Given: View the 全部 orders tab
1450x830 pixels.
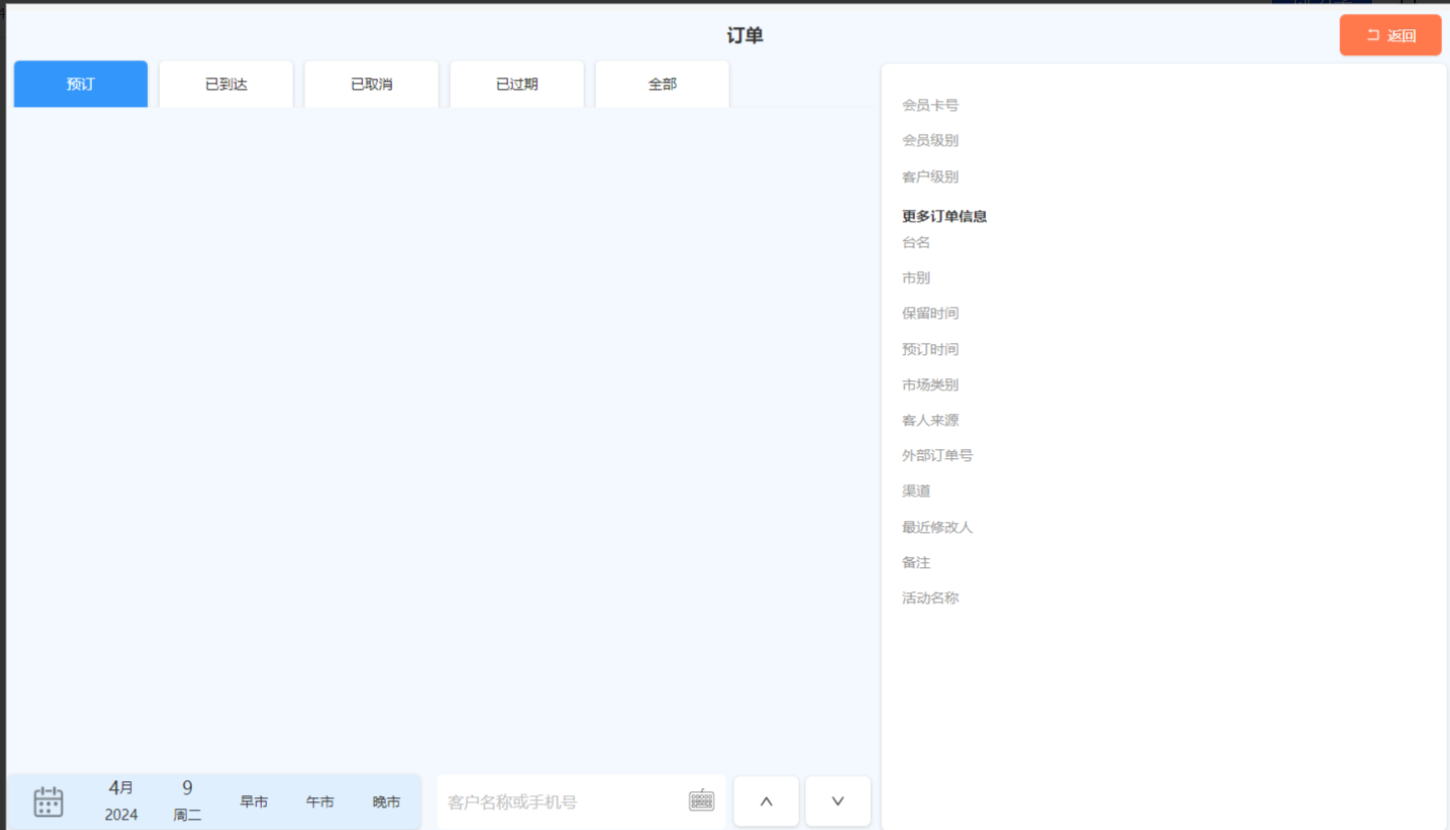Looking at the screenshot, I should coord(662,84).
